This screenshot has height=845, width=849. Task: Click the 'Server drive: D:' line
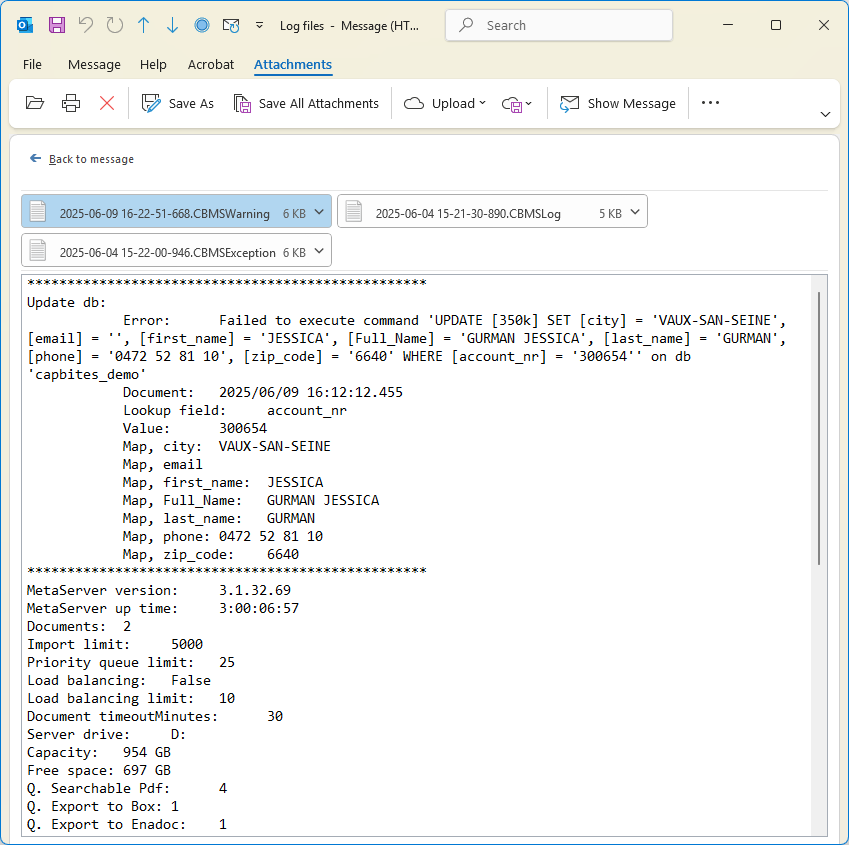point(107,734)
